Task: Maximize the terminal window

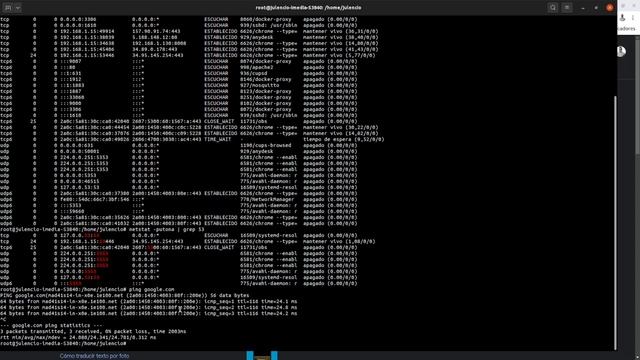Action: click(x=596, y=8)
